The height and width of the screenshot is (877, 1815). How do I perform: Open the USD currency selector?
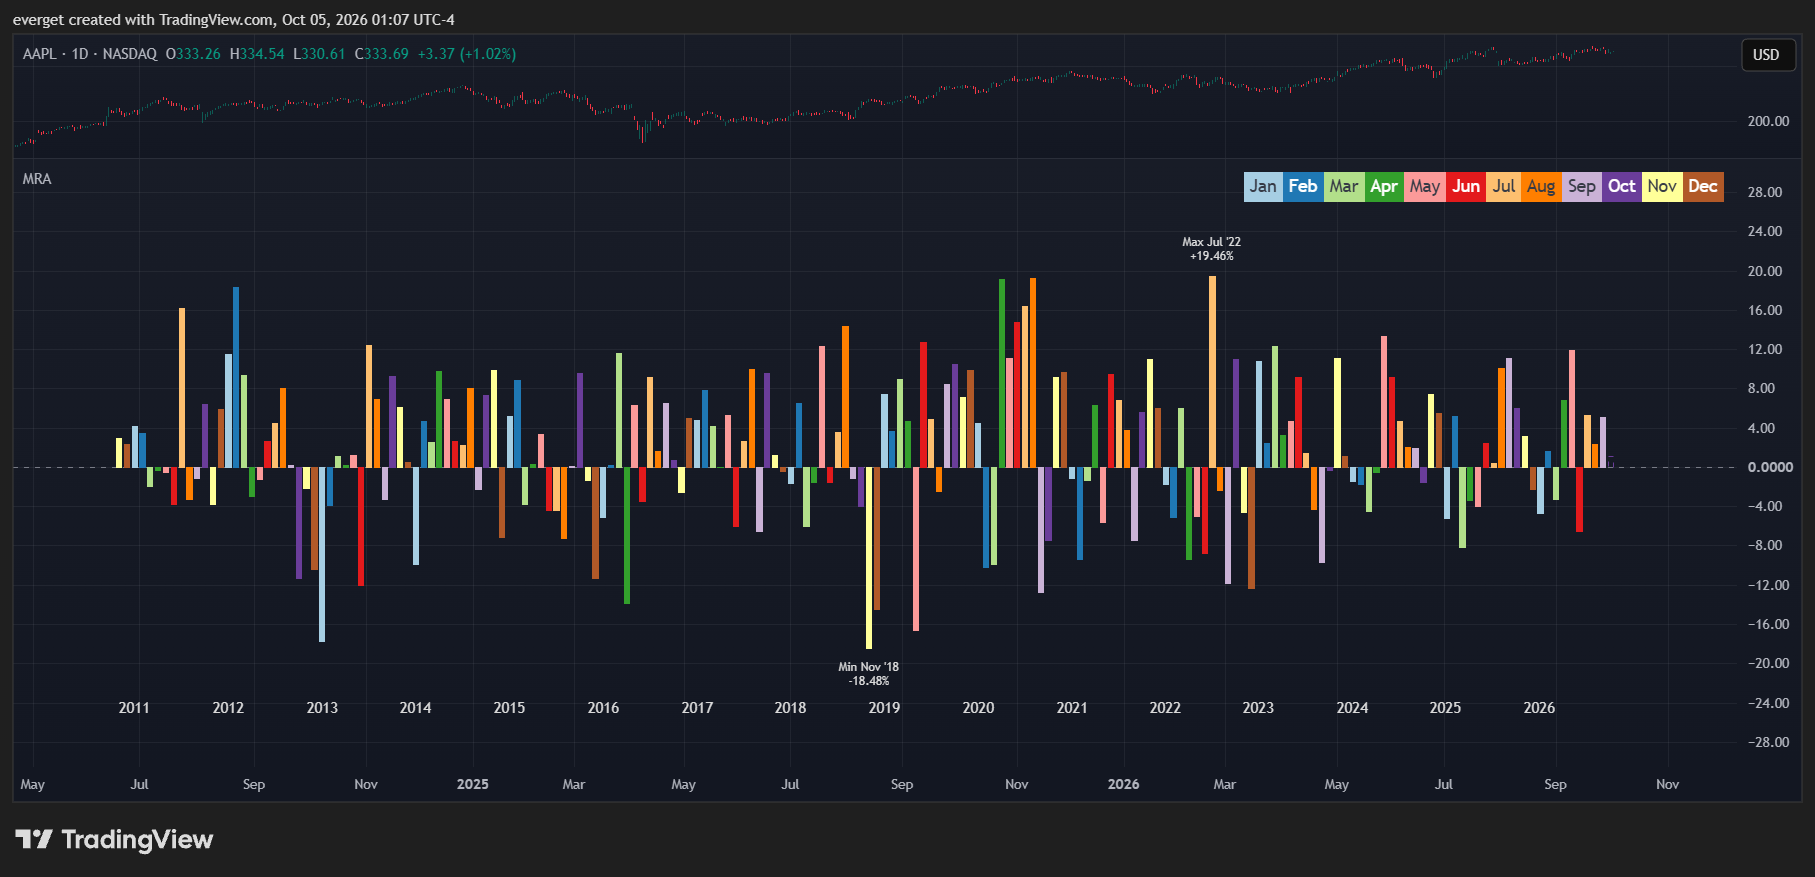[1766, 55]
